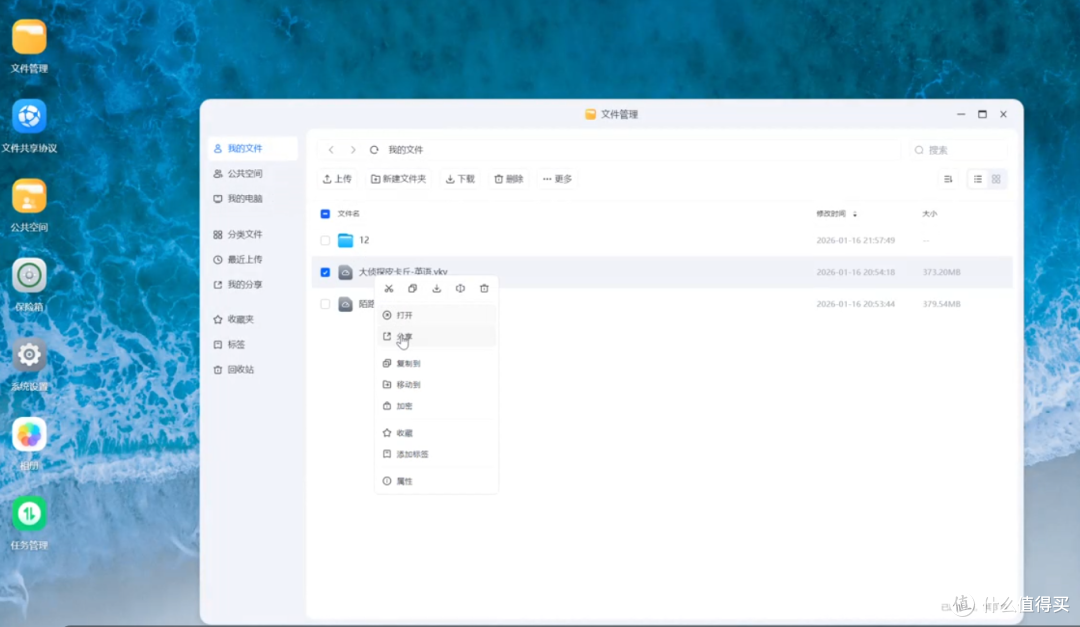Select 我的文件 in the sidebar
Viewport: 1080px width, 627px height.
coord(253,149)
